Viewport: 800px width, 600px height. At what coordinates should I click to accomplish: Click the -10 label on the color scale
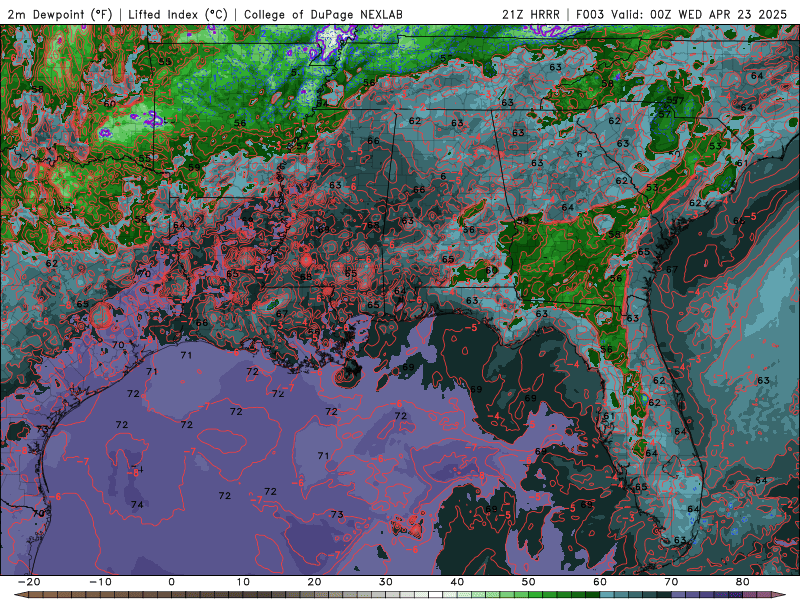(x=100, y=582)
